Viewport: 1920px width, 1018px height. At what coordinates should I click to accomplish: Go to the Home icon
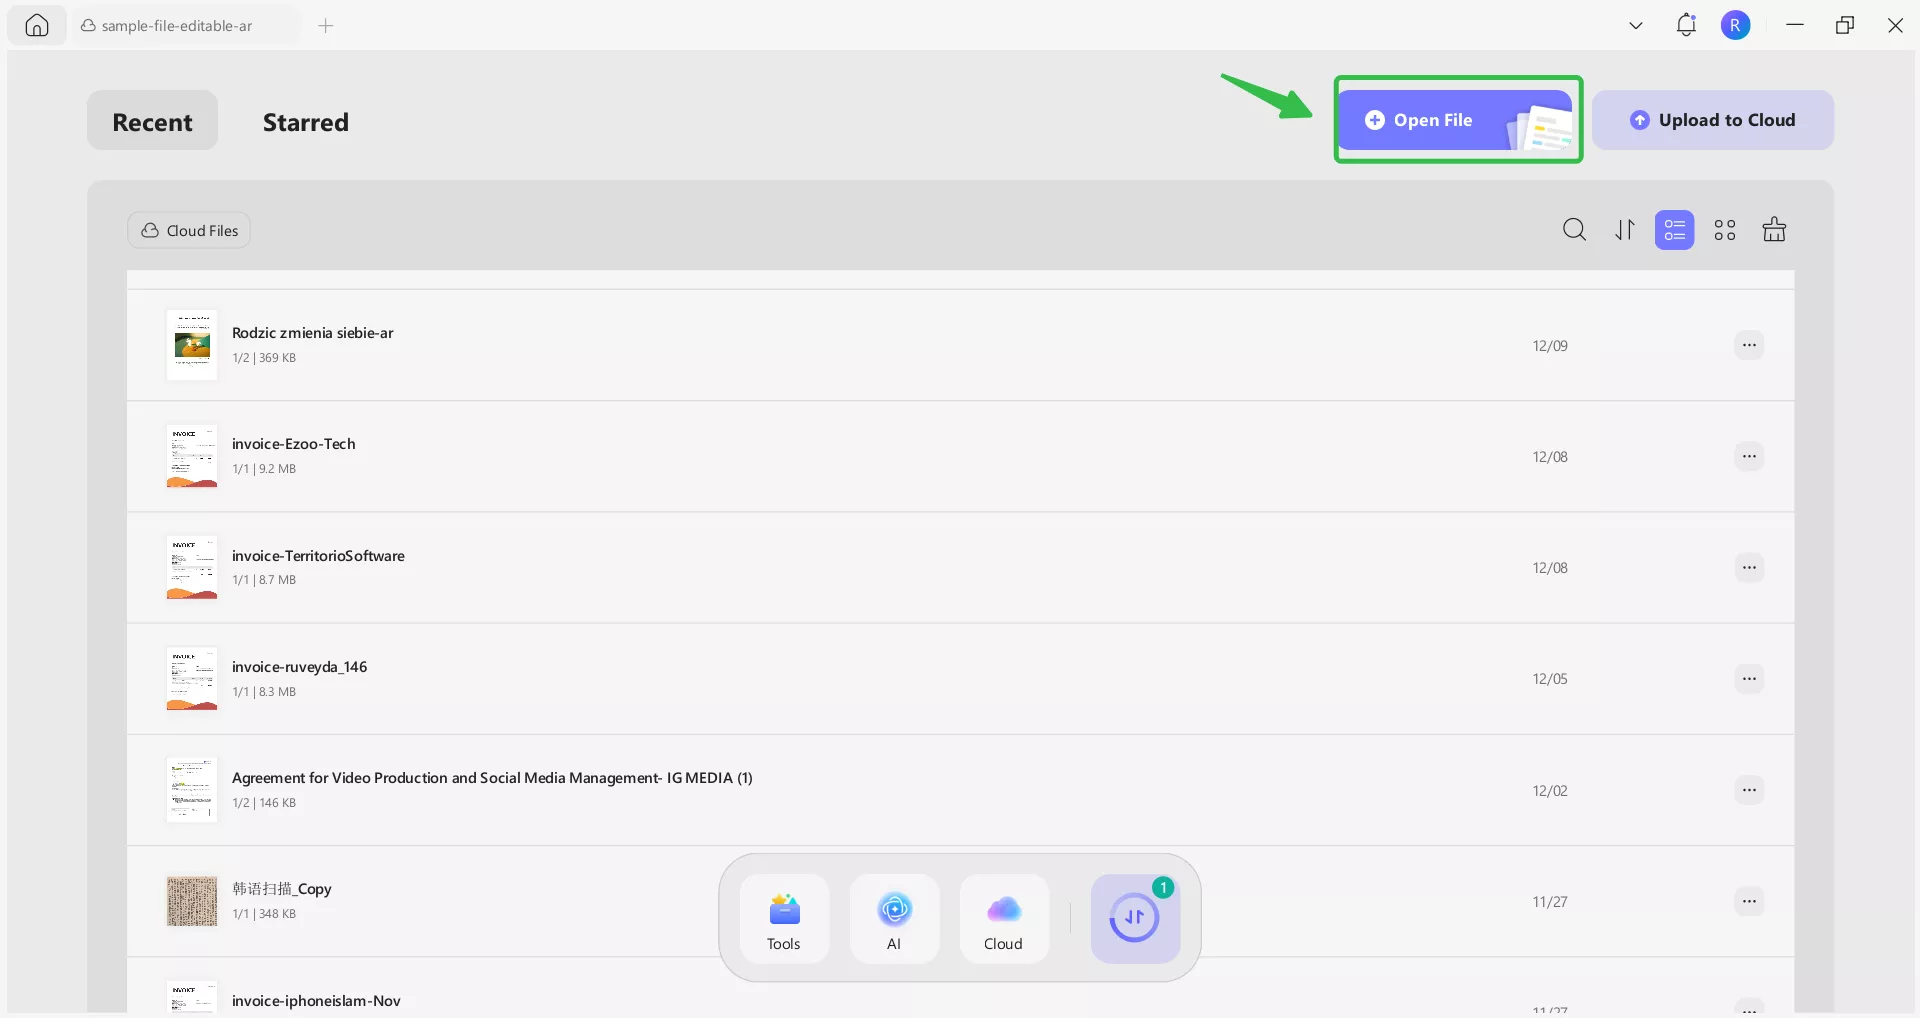point(37,25)
